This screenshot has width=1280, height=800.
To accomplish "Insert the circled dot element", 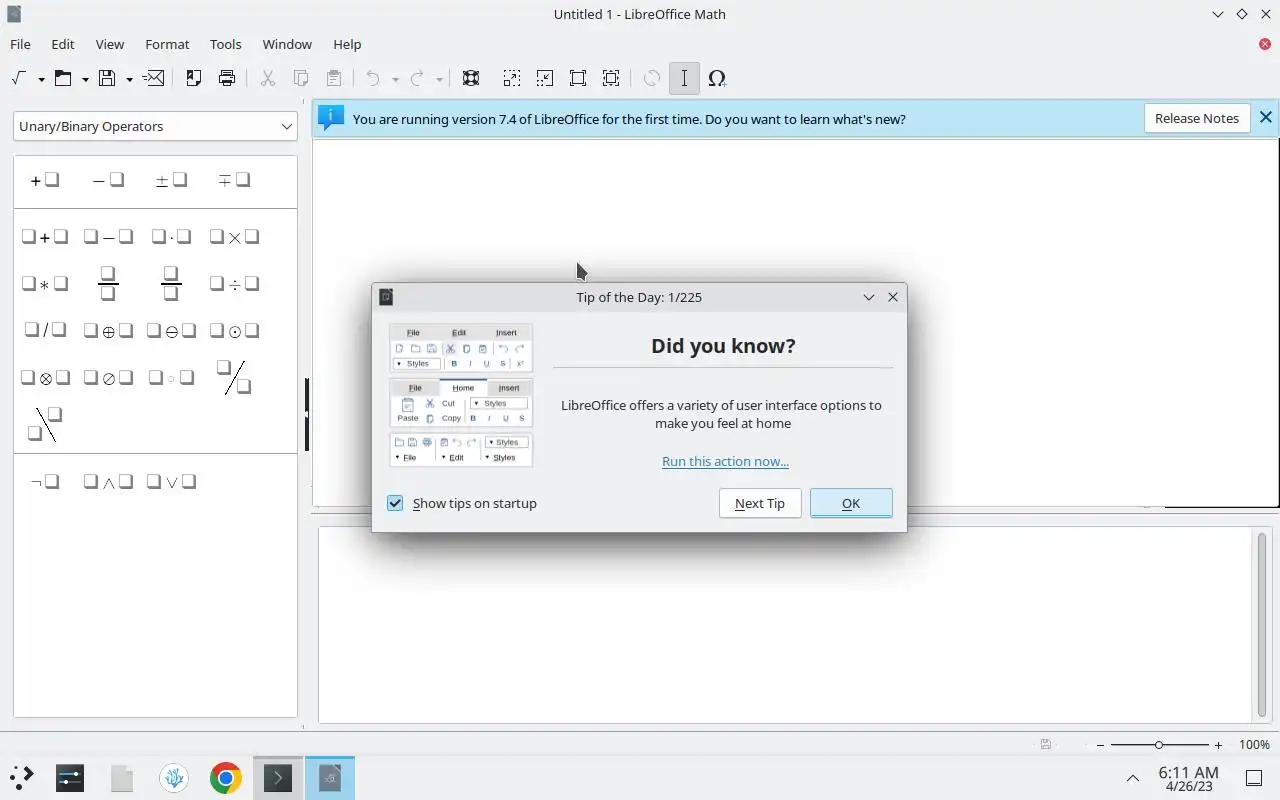I will point(234,331).
